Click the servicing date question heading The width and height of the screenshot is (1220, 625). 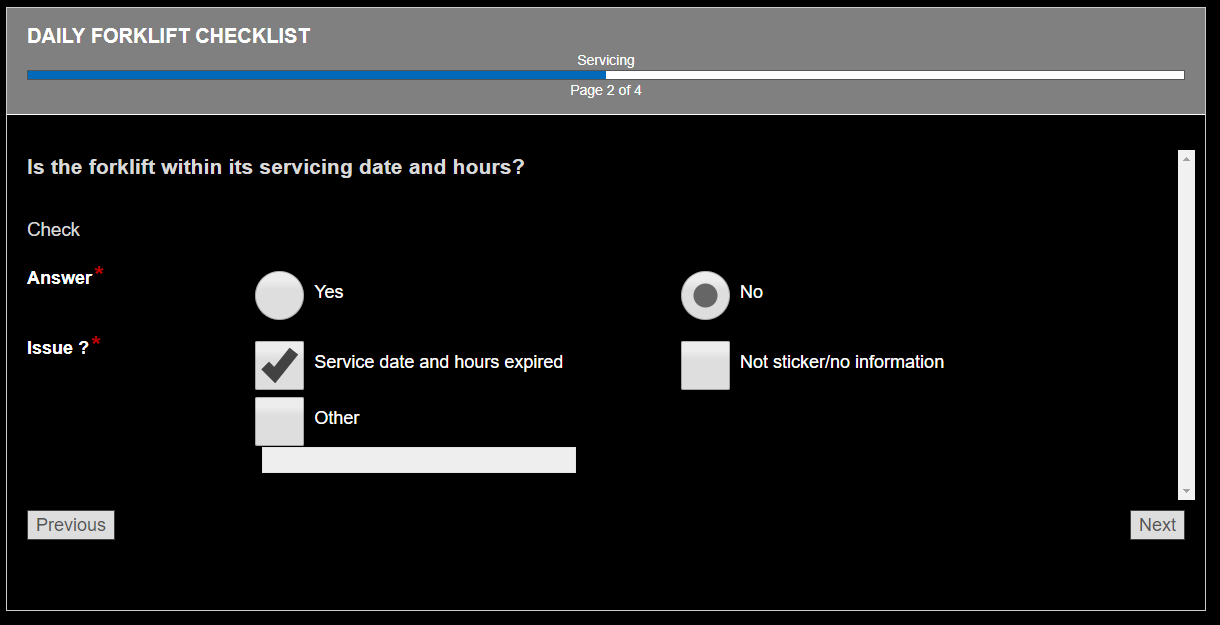pos(275,167)
